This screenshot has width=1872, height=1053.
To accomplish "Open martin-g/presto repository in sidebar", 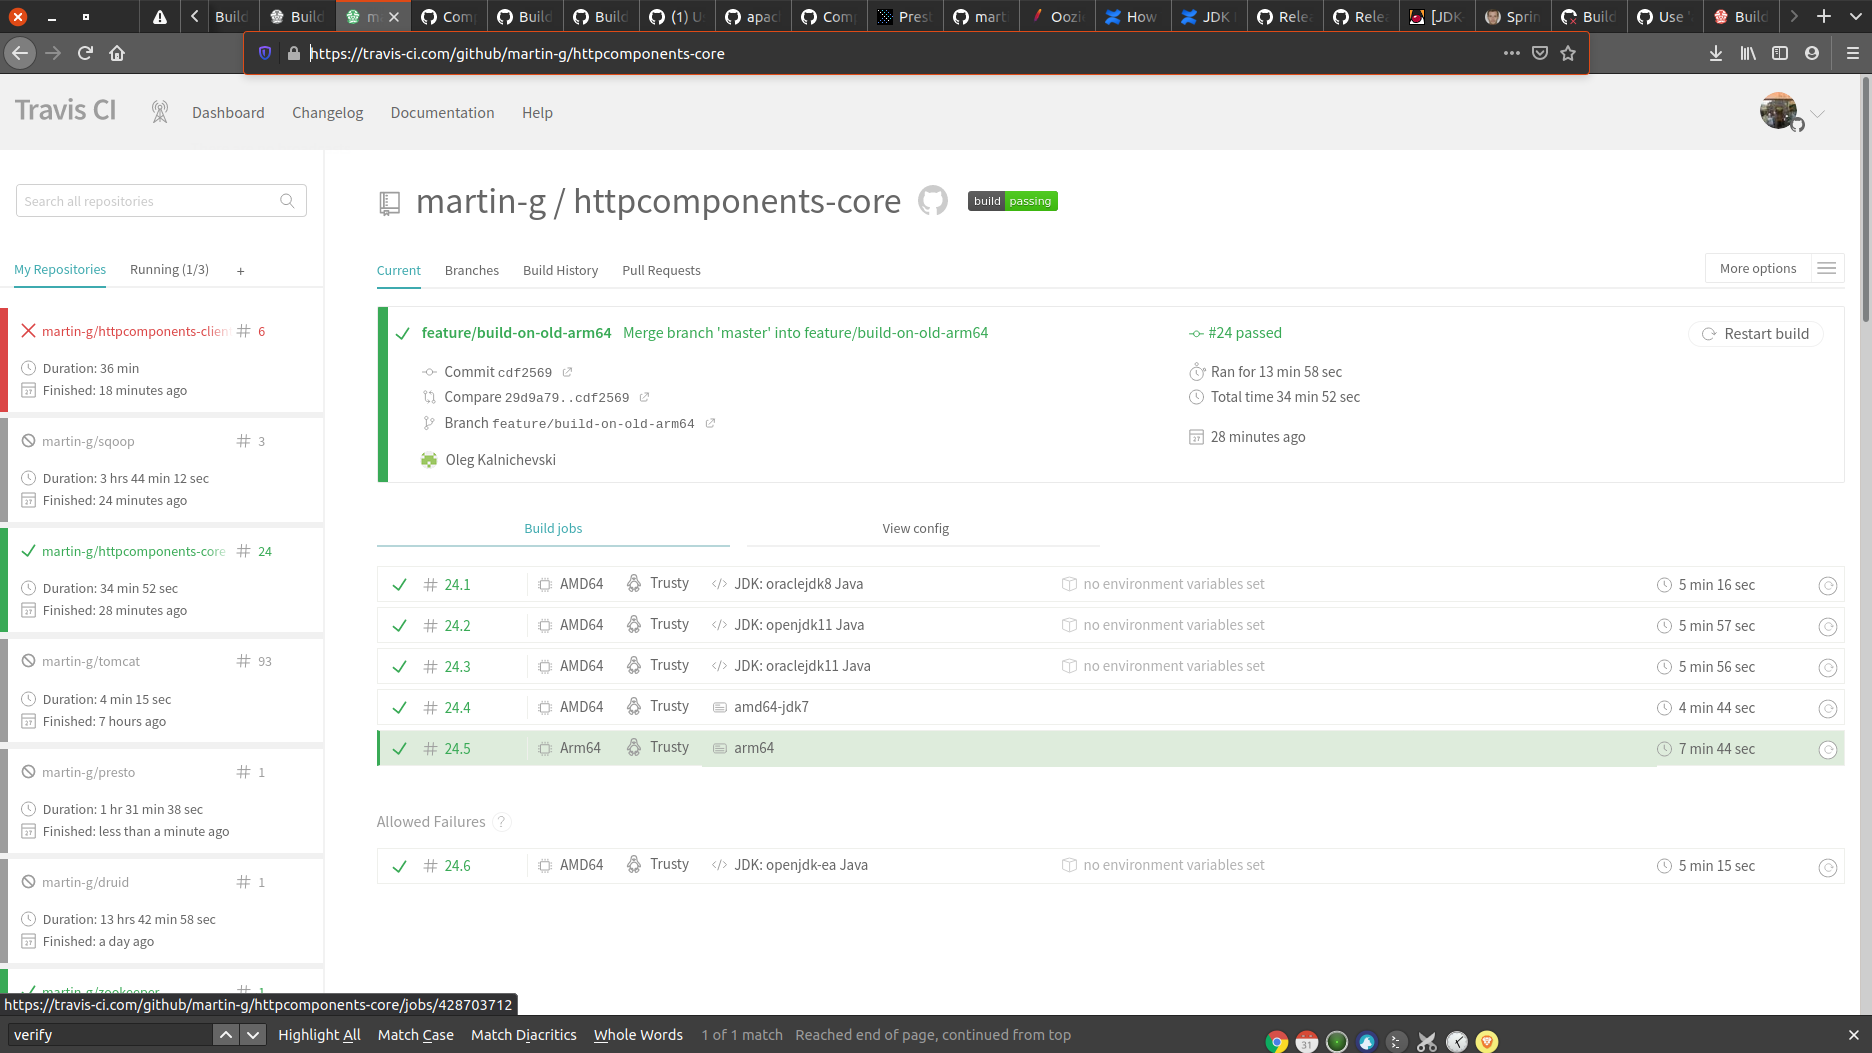I will click(x=88, y=772).
